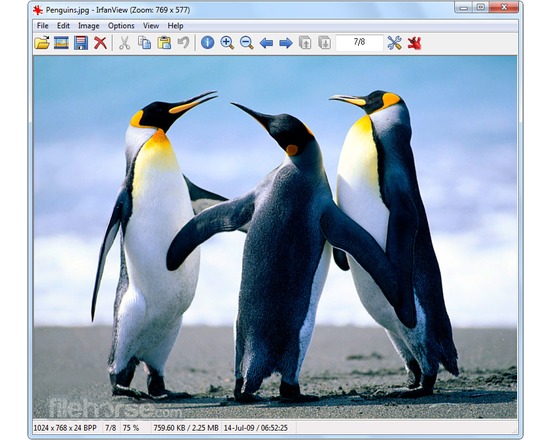Click the Paste clipboard icon
The height and width of the screenshot is (440, 550).
tap(164, 43)
